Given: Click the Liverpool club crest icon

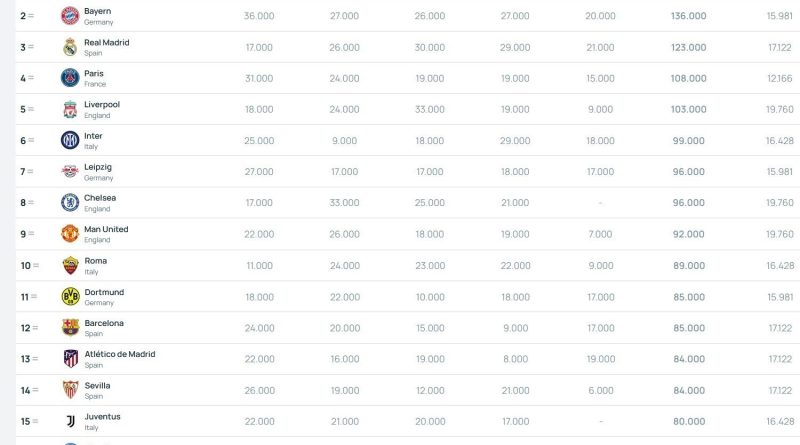Looking at the screenshot, I should pyautogui.click(x=69, y=109).
